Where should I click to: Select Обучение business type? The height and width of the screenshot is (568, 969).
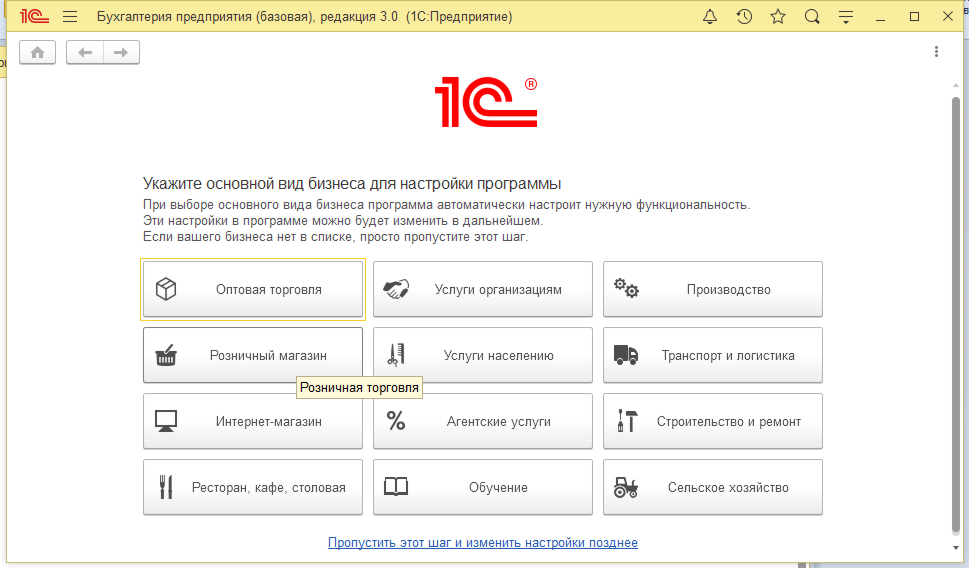[483, 488]
